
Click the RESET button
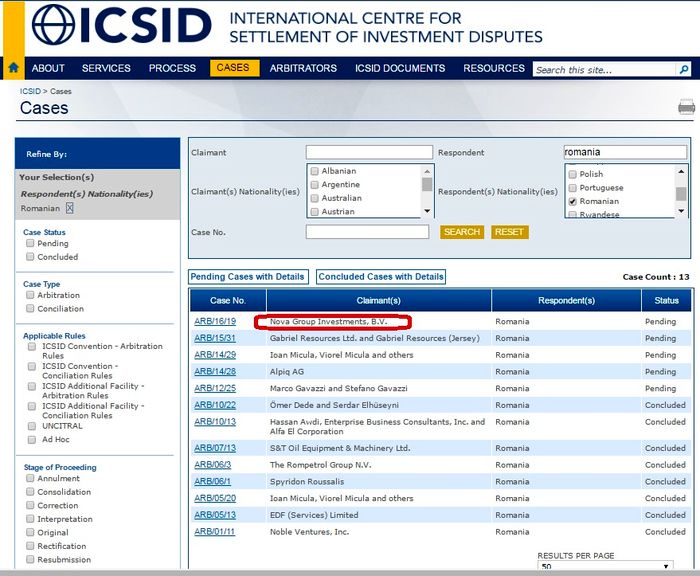(509, 232)
